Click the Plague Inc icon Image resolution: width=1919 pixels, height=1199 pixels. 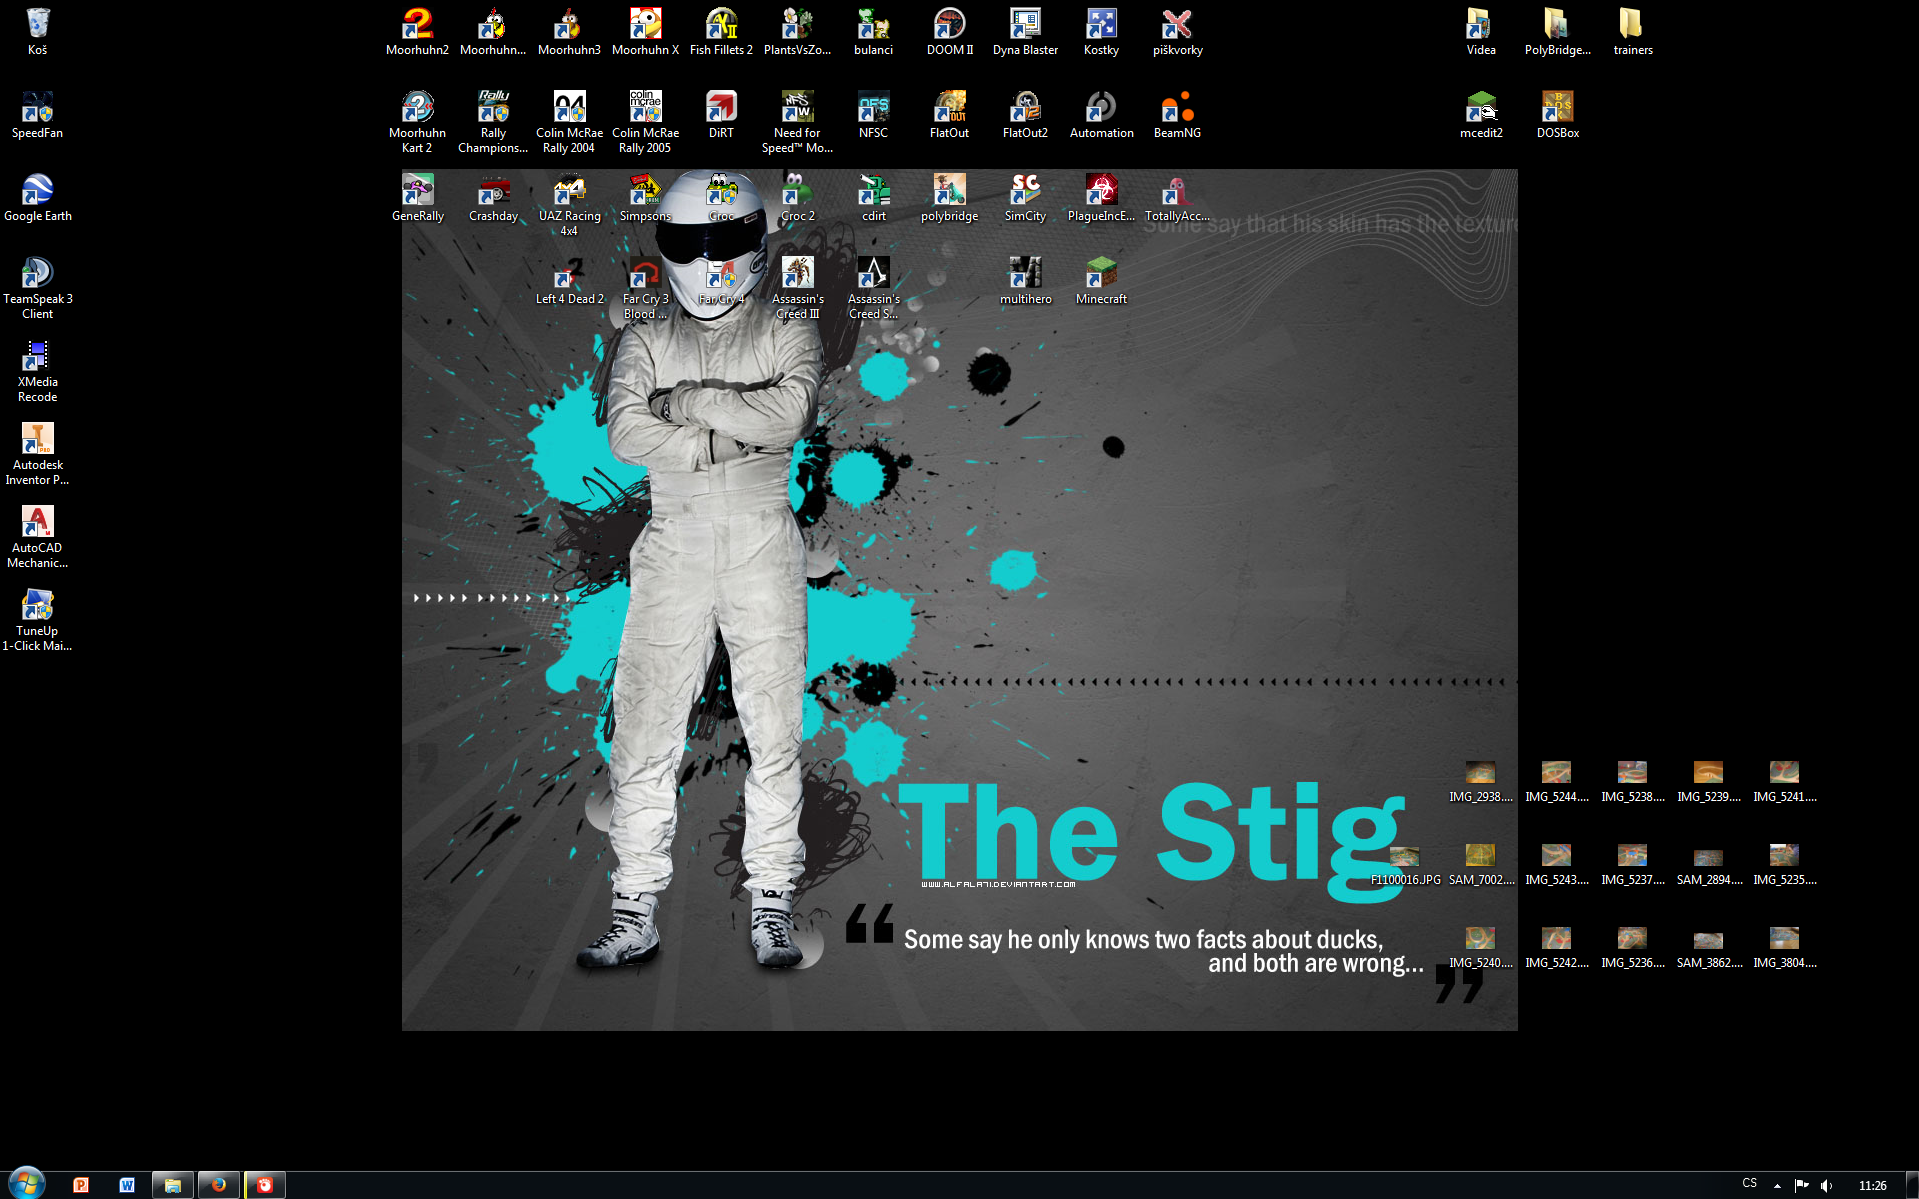[1101, 198]
